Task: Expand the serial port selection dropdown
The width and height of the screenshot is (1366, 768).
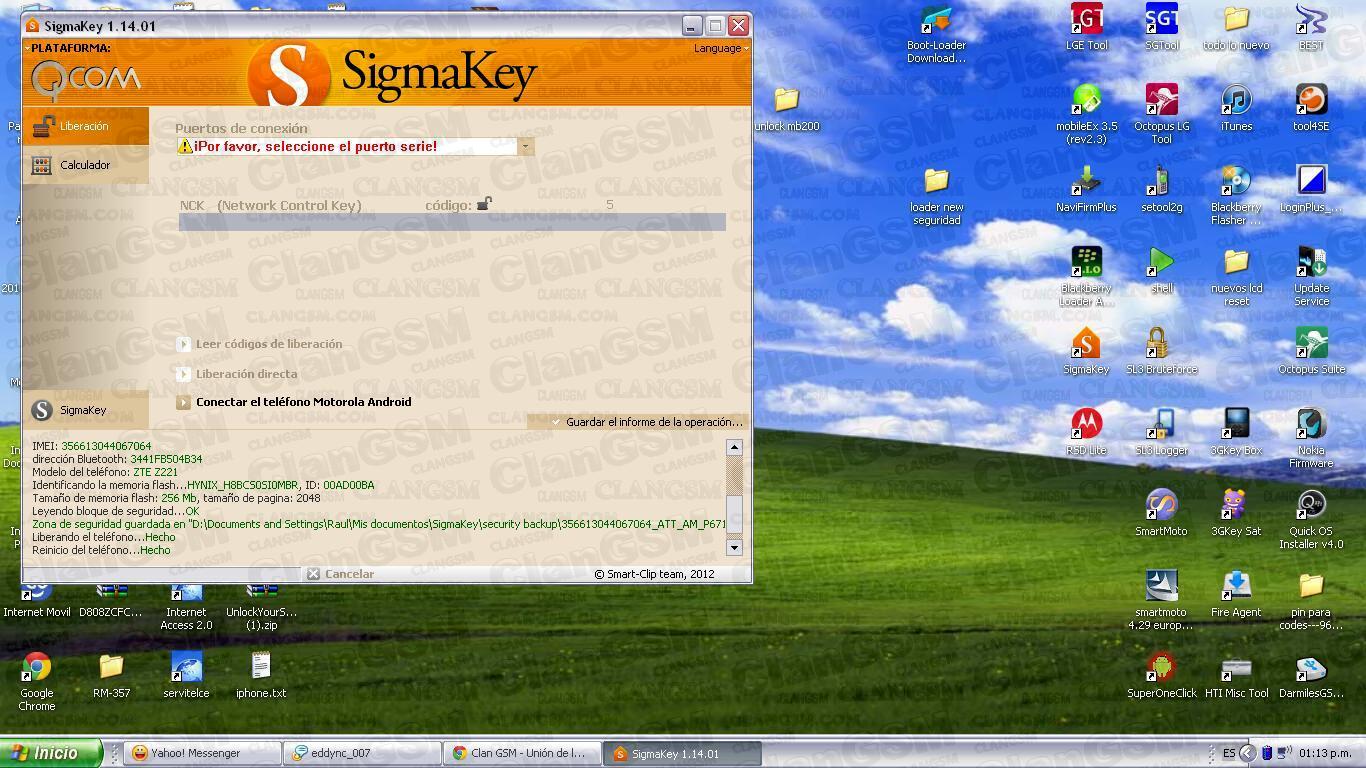Action: point(525,146)
